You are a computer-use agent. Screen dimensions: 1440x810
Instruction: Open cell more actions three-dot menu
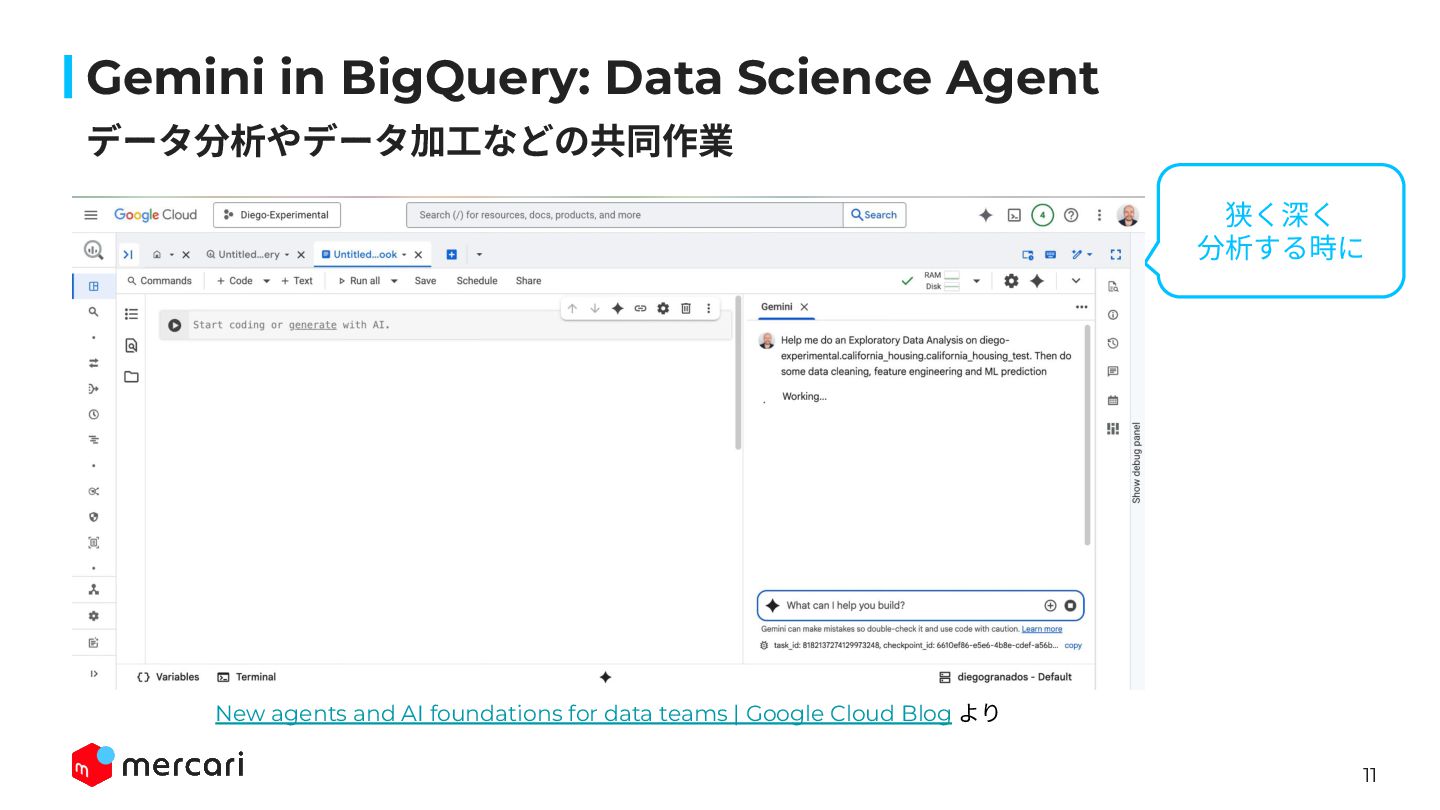coord(708,308)
